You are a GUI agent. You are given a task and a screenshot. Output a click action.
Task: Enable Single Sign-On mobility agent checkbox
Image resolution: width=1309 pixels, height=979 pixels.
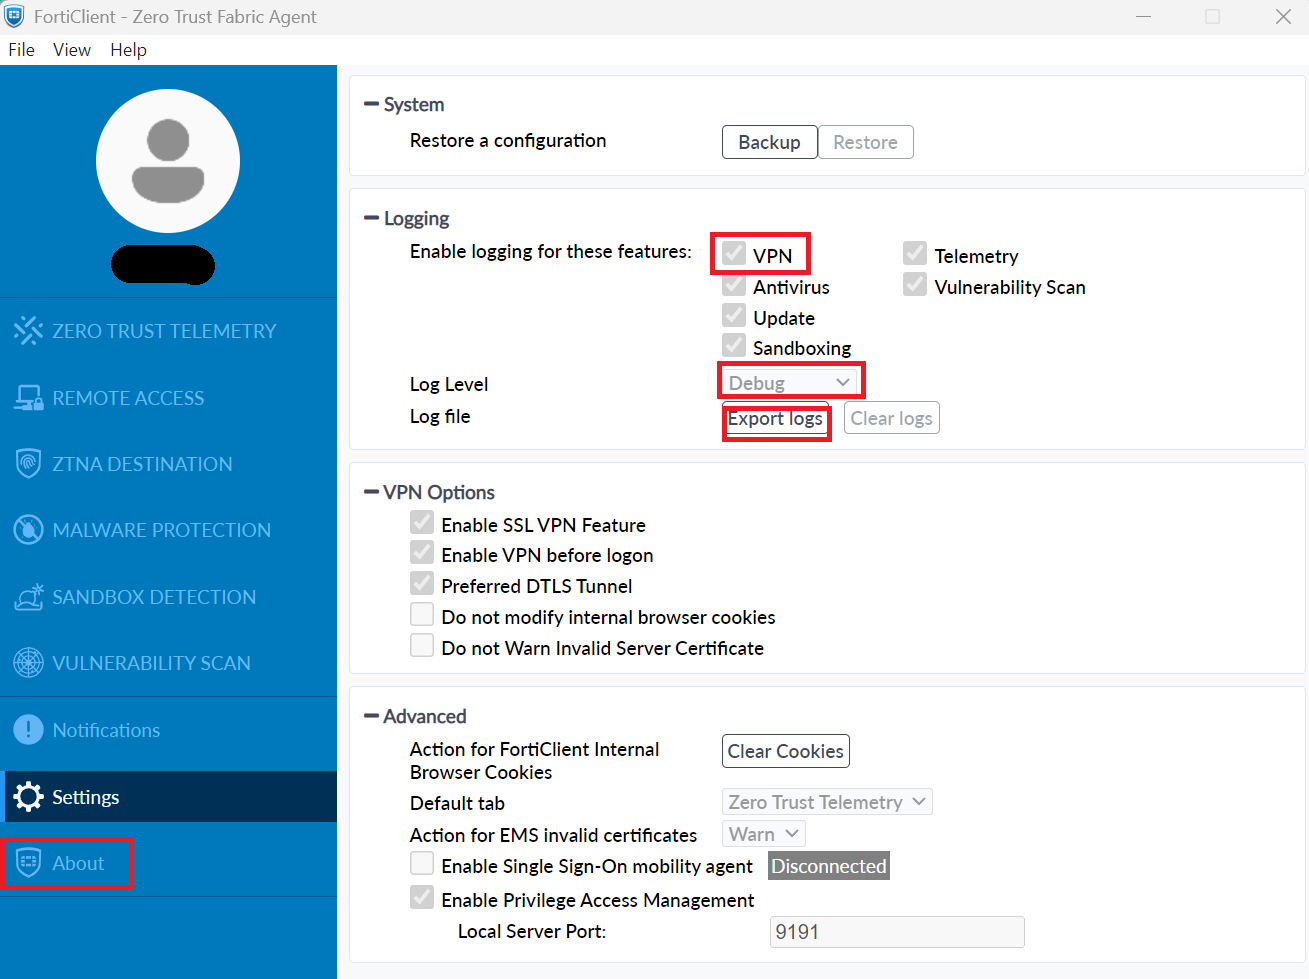coord(422,864)
